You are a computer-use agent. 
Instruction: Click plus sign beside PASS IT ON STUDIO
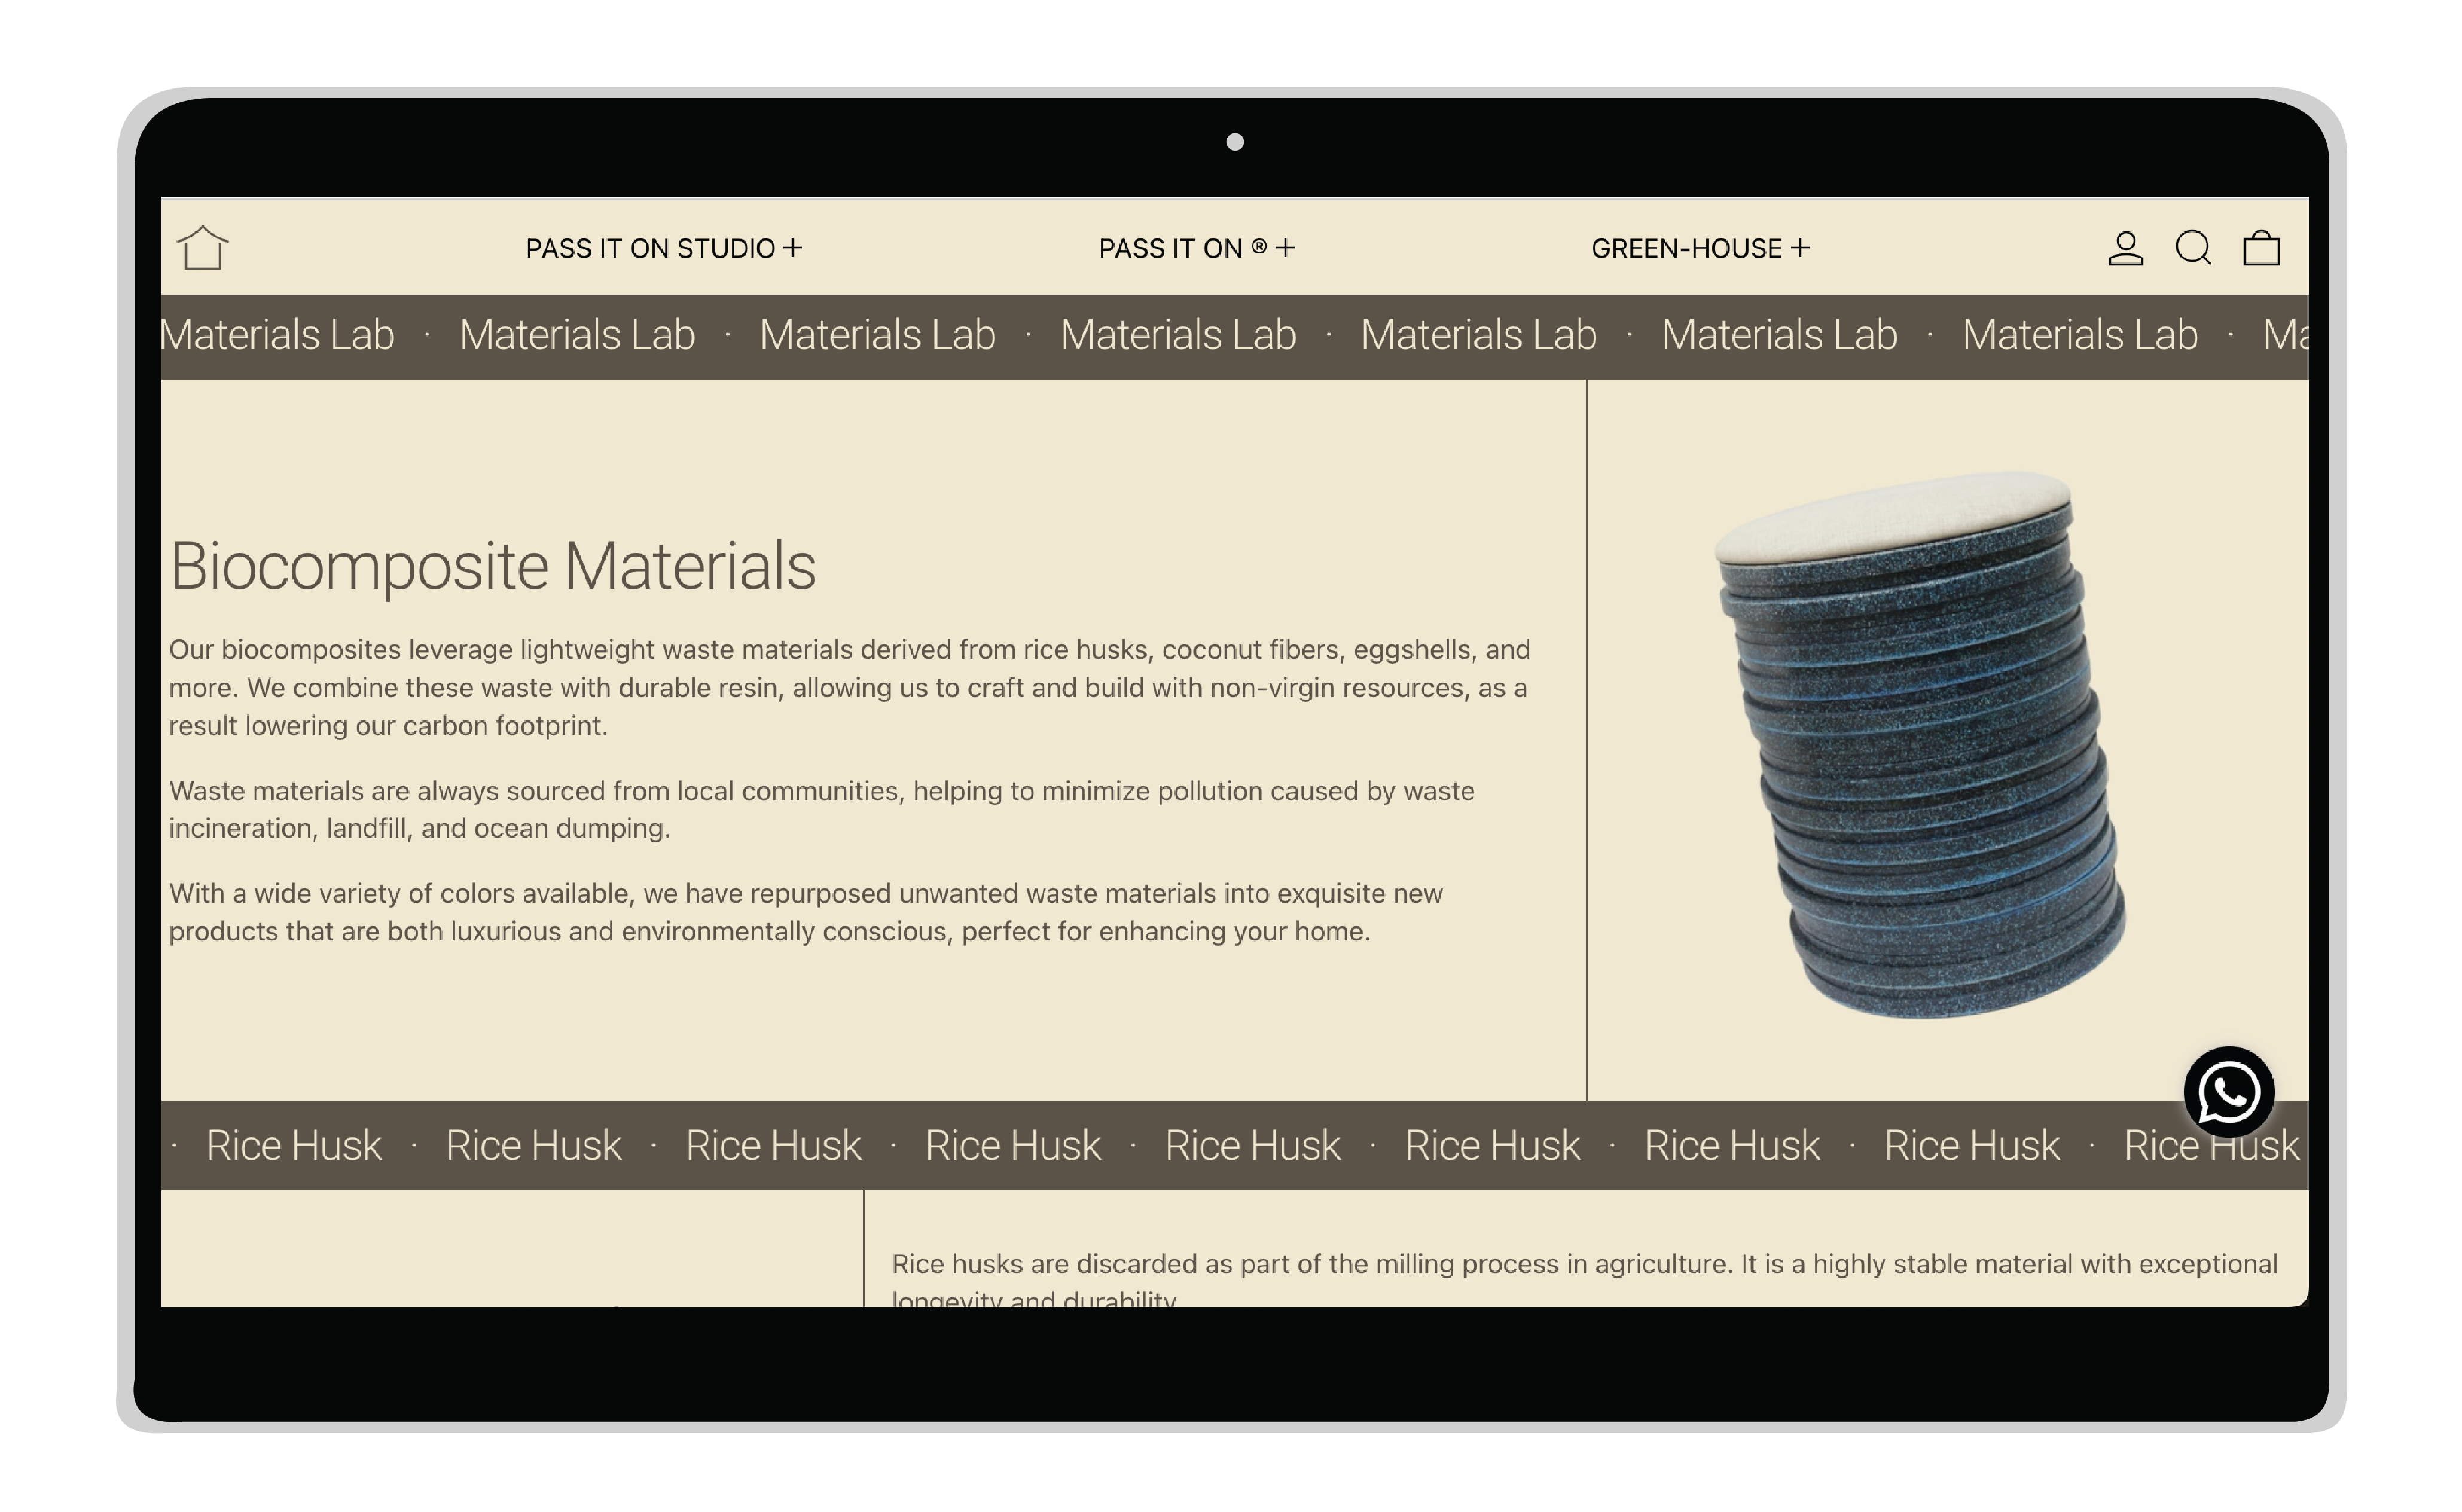click(793, 248)
